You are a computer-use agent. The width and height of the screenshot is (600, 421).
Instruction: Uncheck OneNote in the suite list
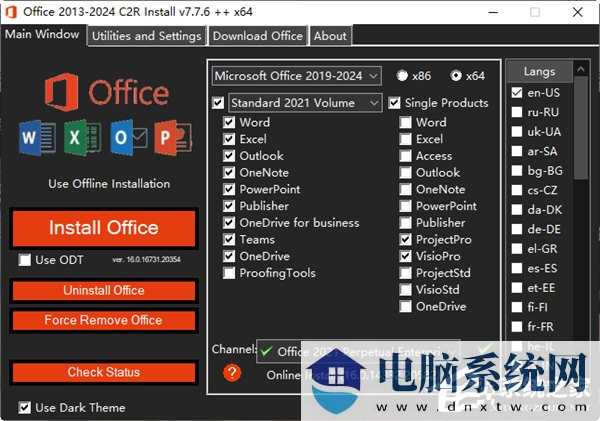click(x=229, y=173)
